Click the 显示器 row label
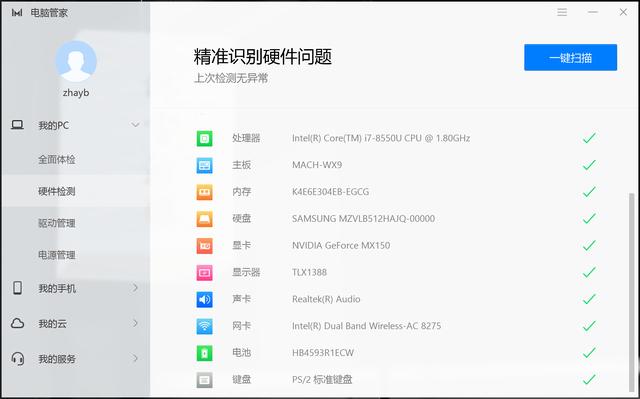640x399 pixels. [x=246, y=272]
